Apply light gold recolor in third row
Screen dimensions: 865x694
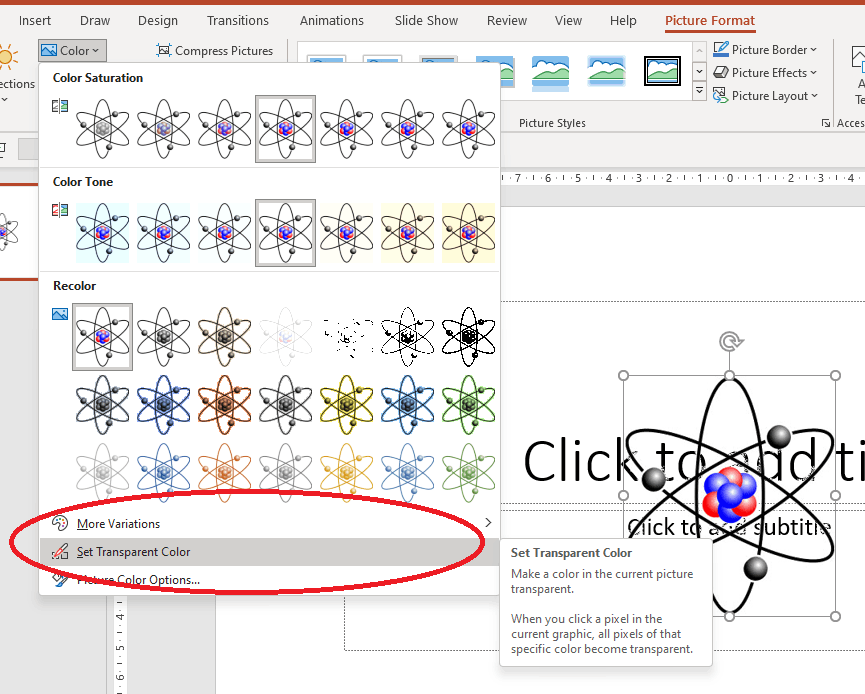point(346,472)
